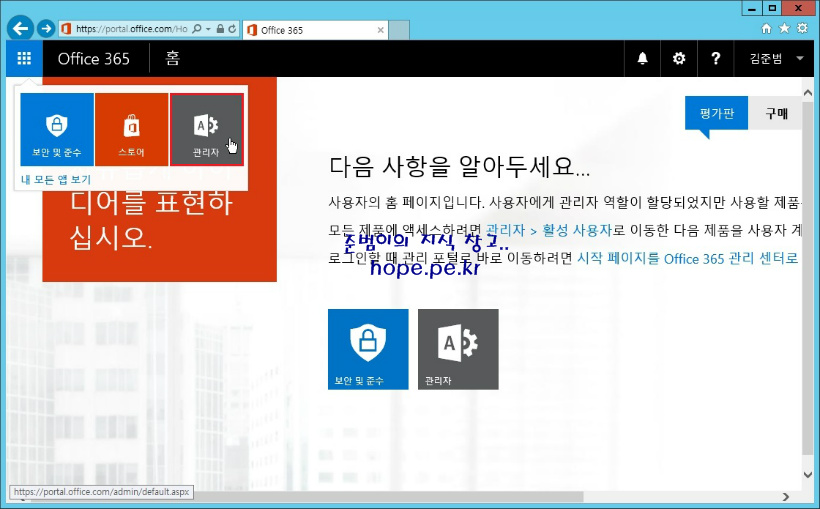Viewport: 820px width, 509px height.
Task: Open the Favorites star icon
Action: pos(784,28)
